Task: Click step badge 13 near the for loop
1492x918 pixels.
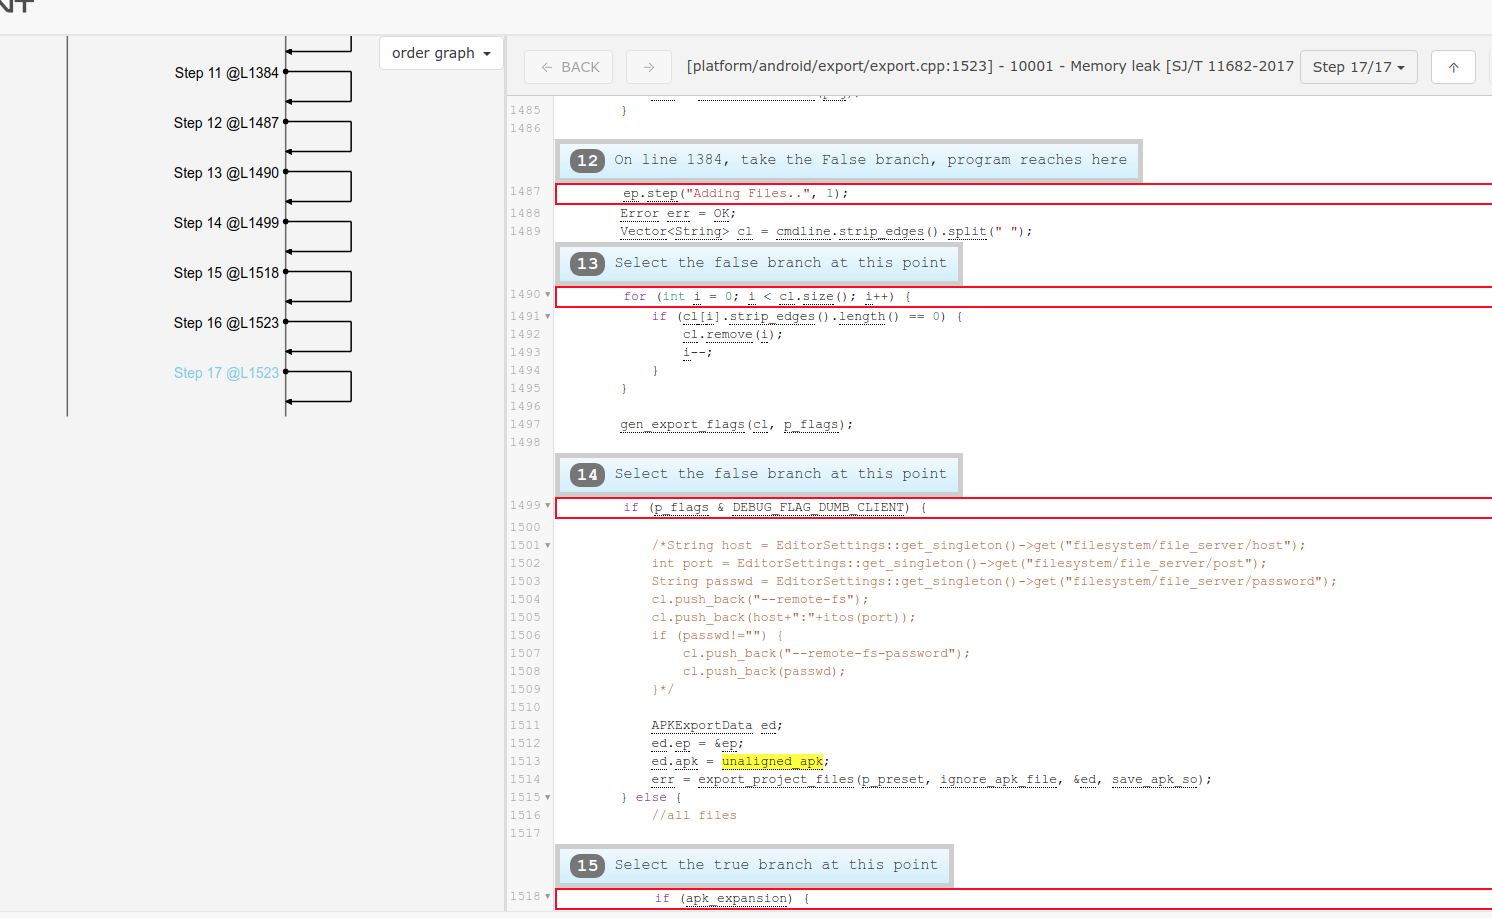Action: pos(587,263)
